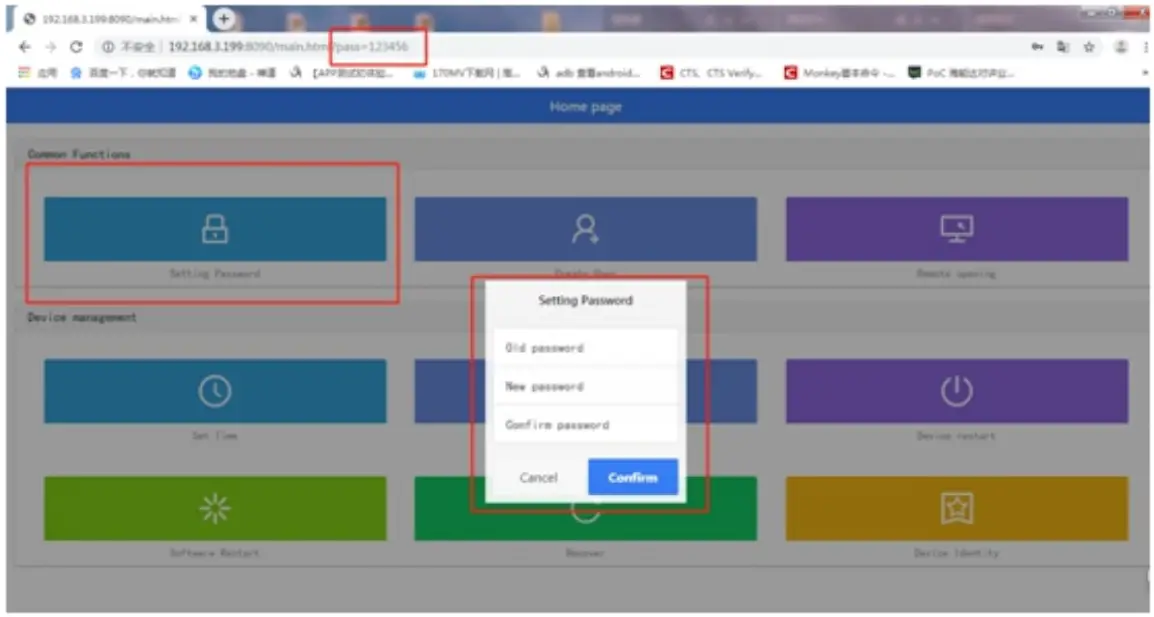Bookmark this page with star icon
Viewport: 1154px width, 617px height.
[x=1089, y=47]
